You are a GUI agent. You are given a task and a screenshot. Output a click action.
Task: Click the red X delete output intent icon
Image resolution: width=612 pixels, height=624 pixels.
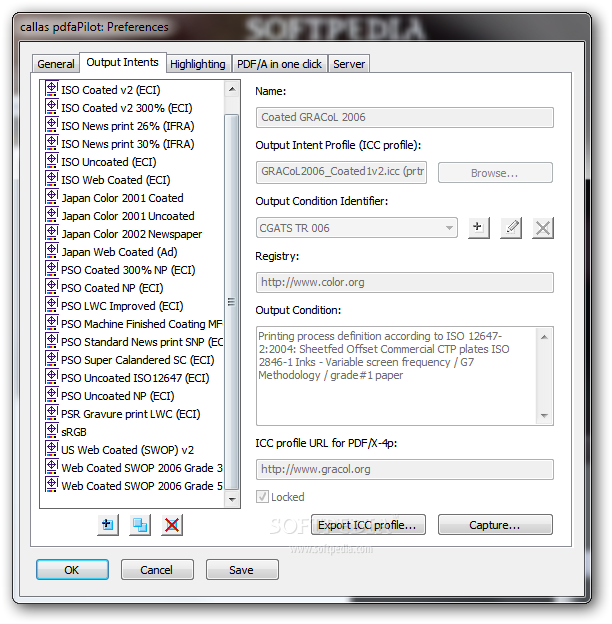172,525
